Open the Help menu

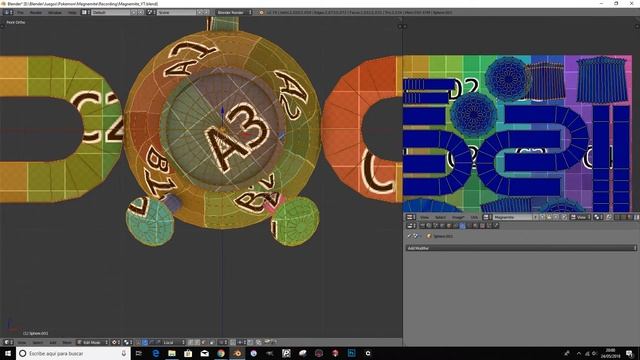(x=72, y=12)
